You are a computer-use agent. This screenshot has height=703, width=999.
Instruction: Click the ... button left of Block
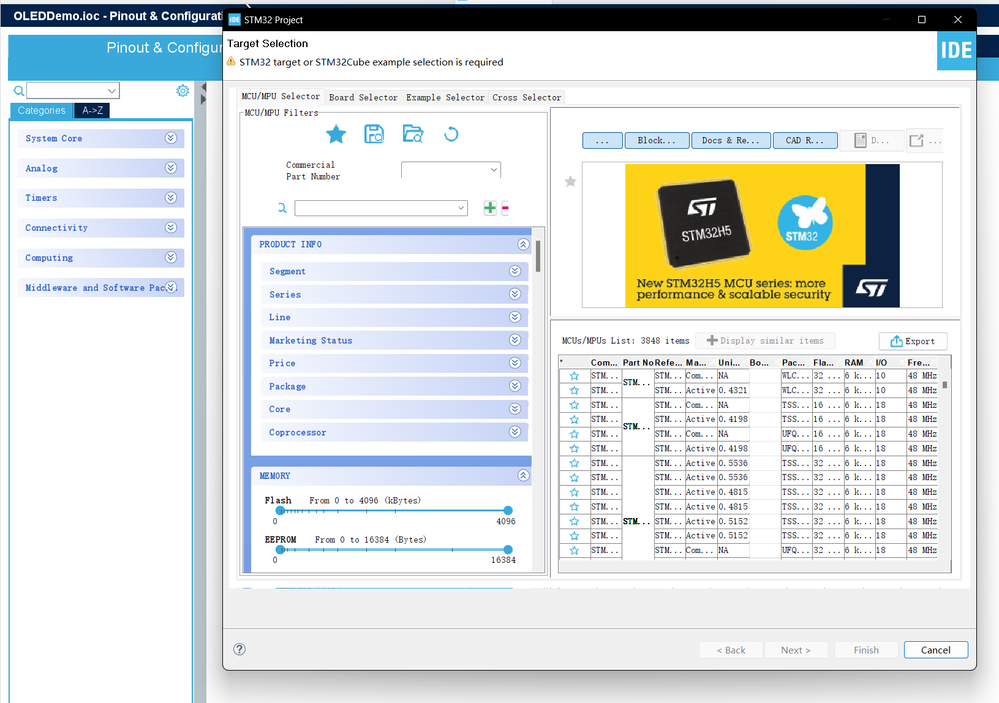[x=602, y=140]
